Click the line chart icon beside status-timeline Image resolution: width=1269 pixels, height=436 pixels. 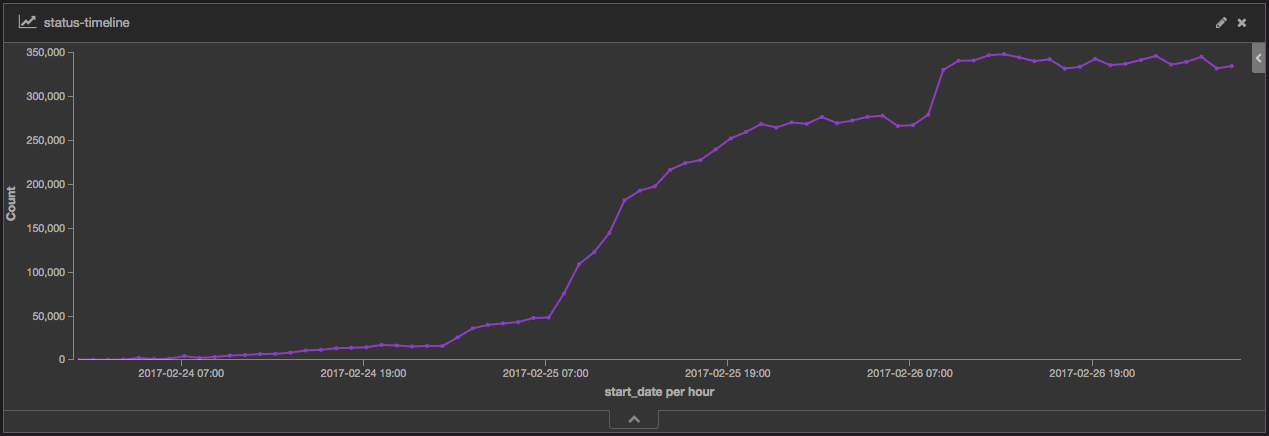coord(28,22)
